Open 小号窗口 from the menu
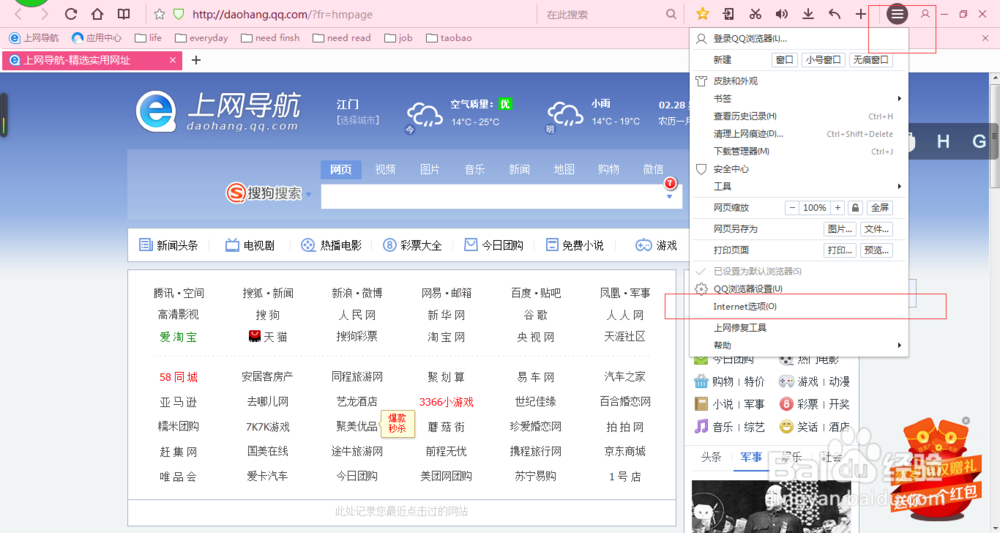This screenshot has height=533, width=1000. [x=823, y=60]
